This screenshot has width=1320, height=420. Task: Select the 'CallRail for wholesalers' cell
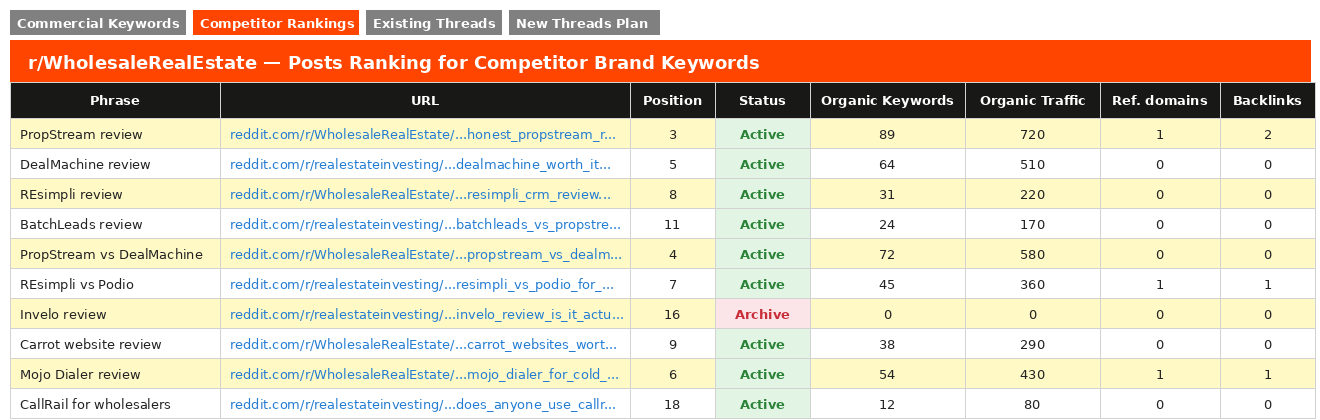[115, 404]
